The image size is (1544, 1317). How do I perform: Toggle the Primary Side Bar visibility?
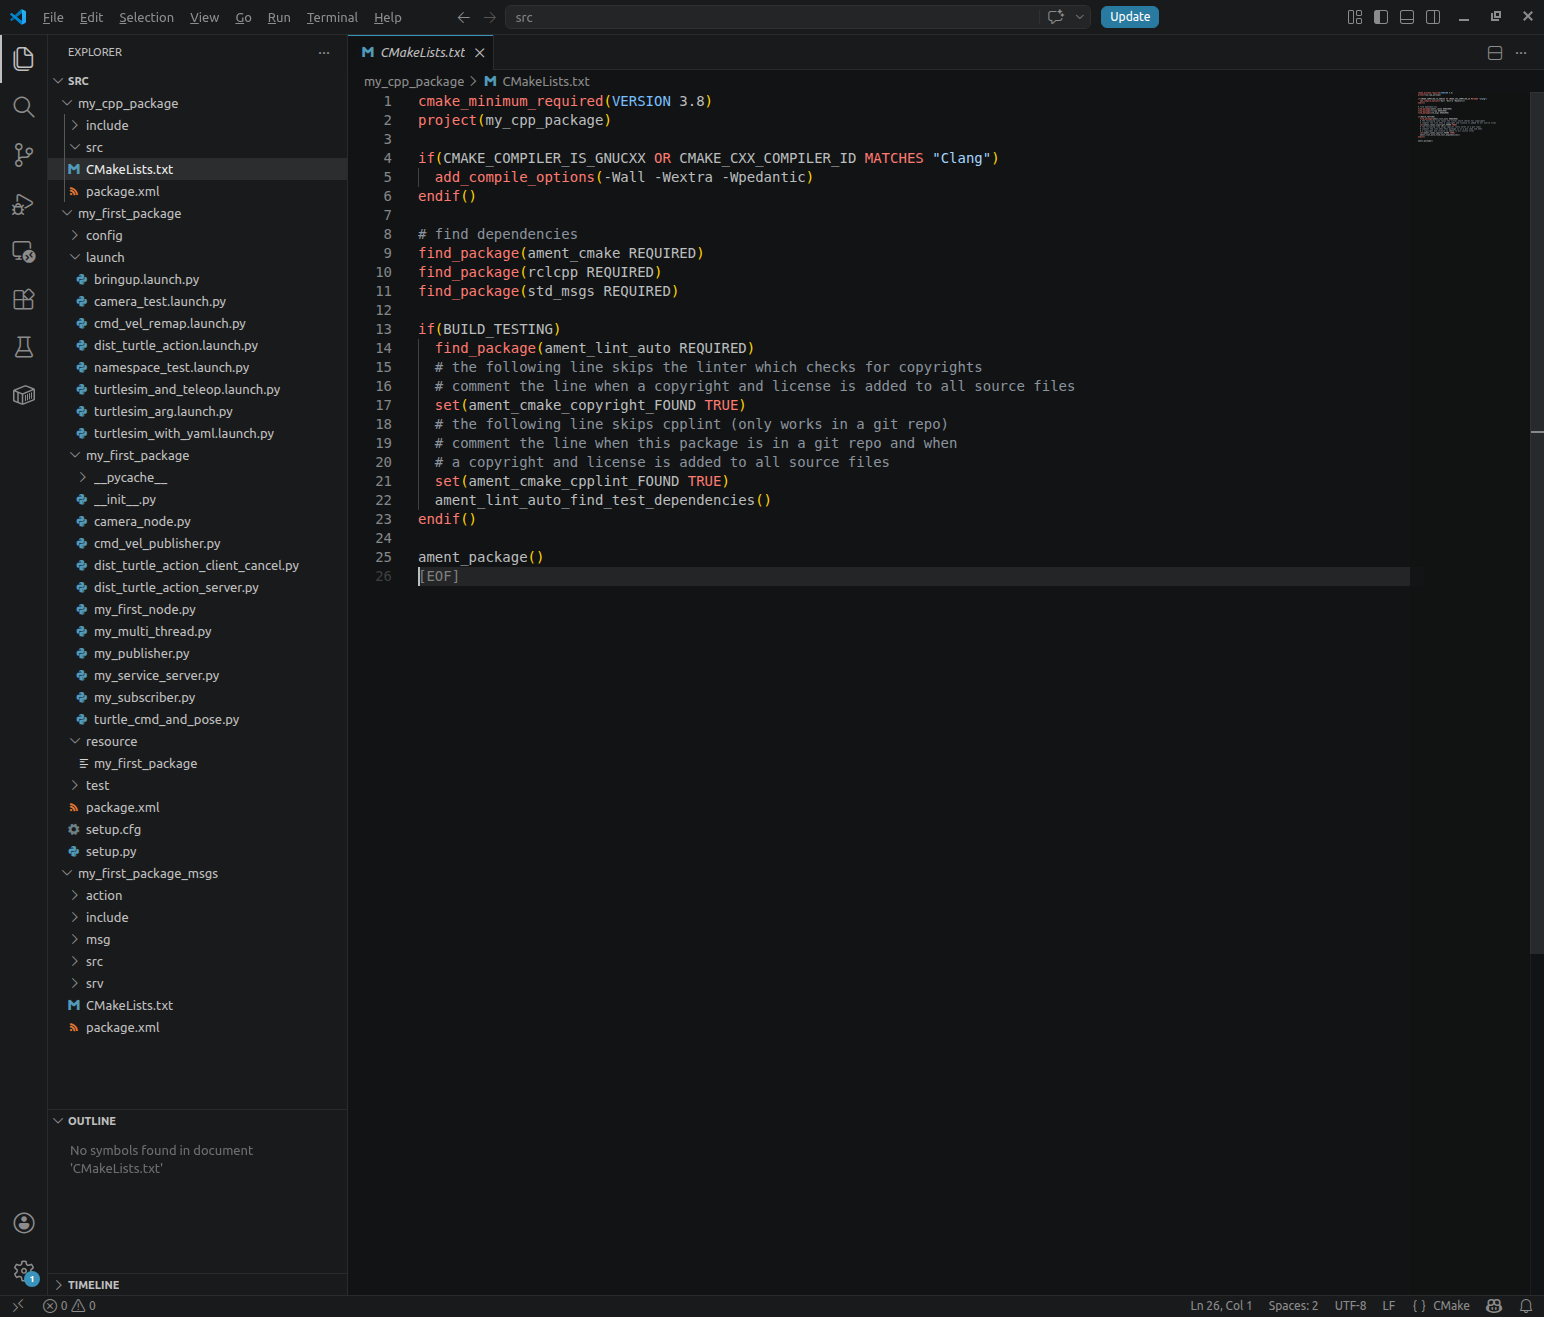[1381, 17]
